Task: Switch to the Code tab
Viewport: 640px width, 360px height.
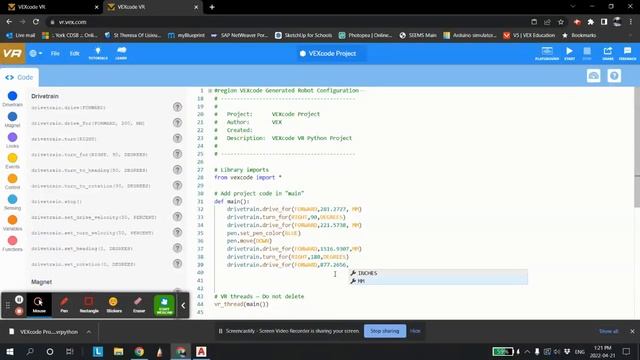Action: click(19, 77)
